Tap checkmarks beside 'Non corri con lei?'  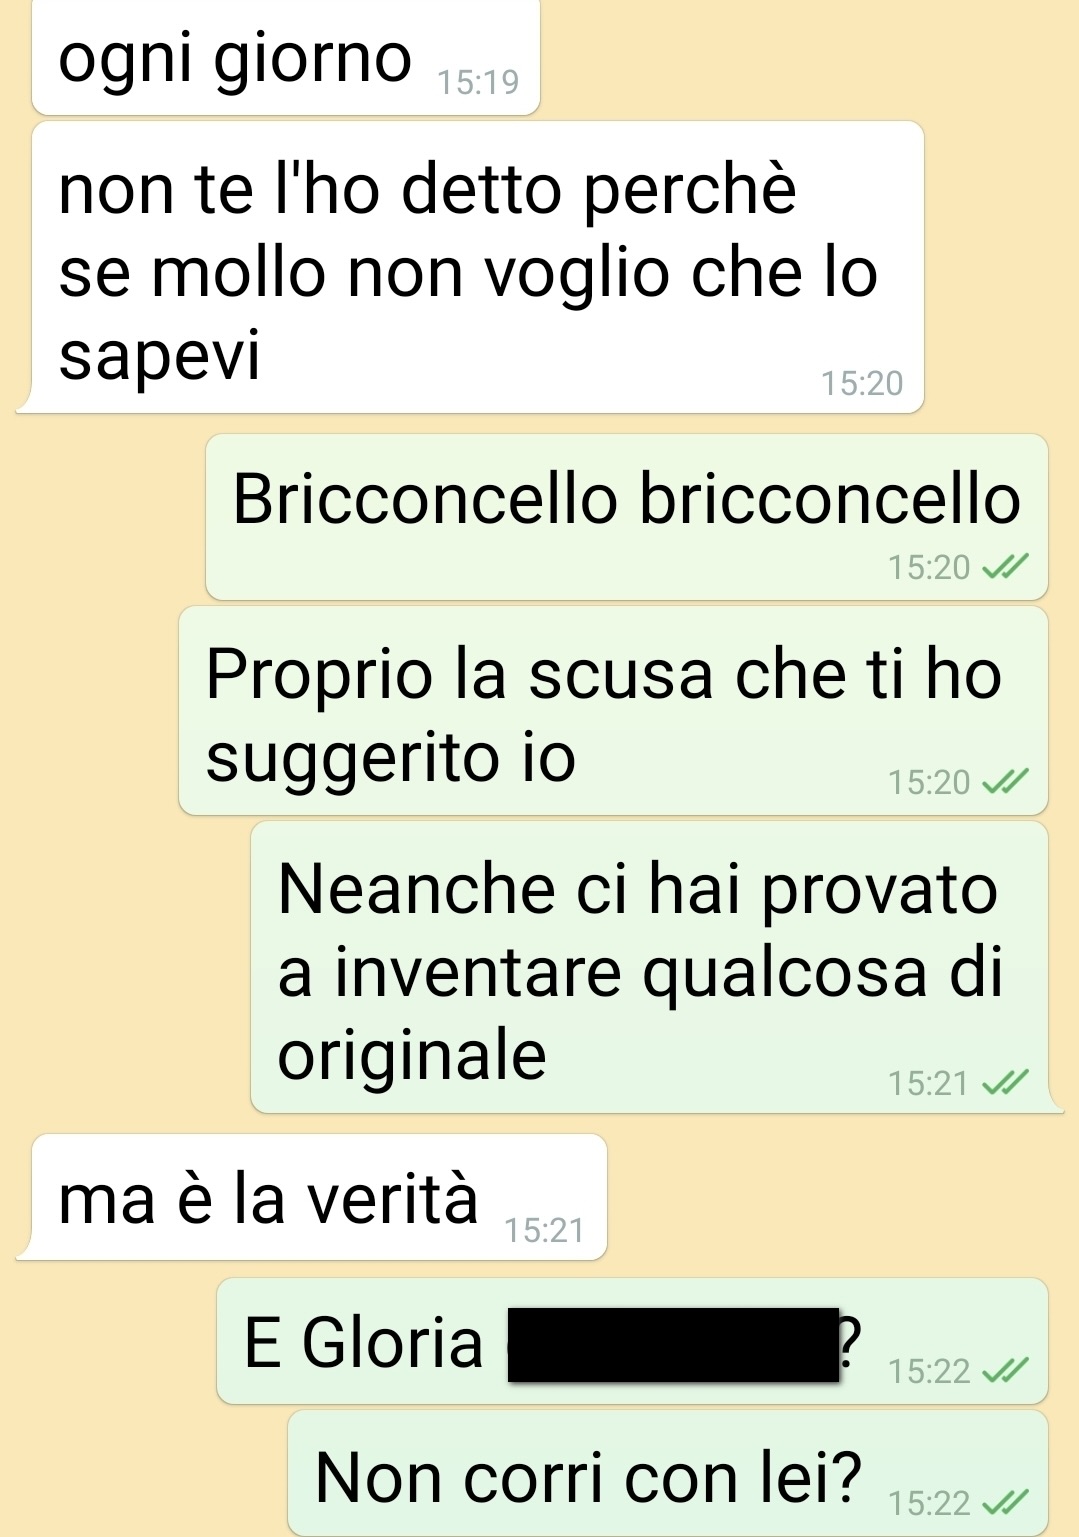pyautogui.click(x=1005, y=1503)
